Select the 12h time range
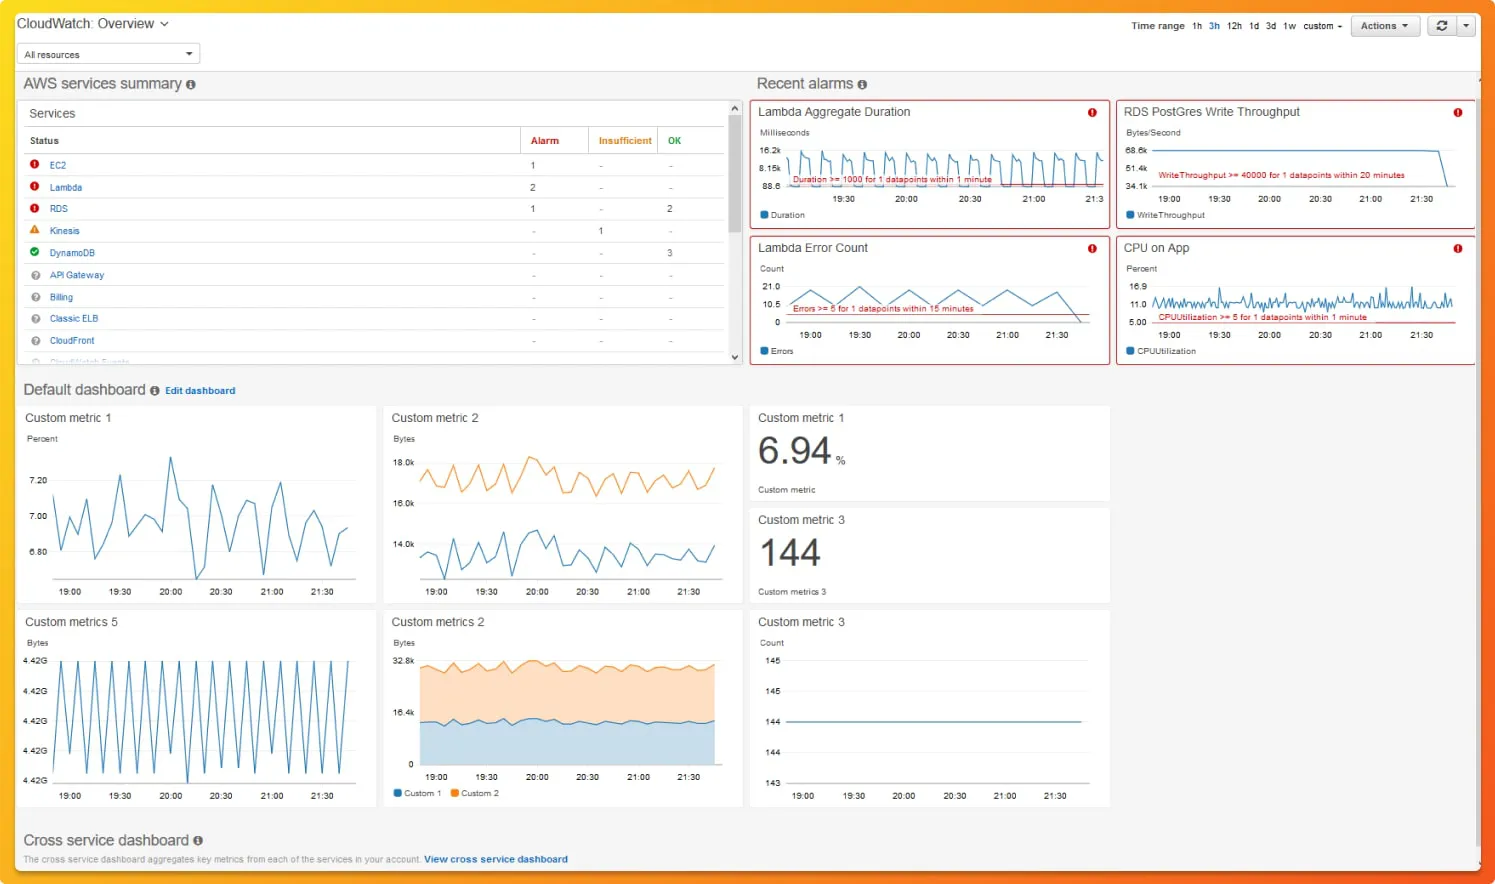The height and width of the screenshot is (884, 1495). (x=1235, y=26)
